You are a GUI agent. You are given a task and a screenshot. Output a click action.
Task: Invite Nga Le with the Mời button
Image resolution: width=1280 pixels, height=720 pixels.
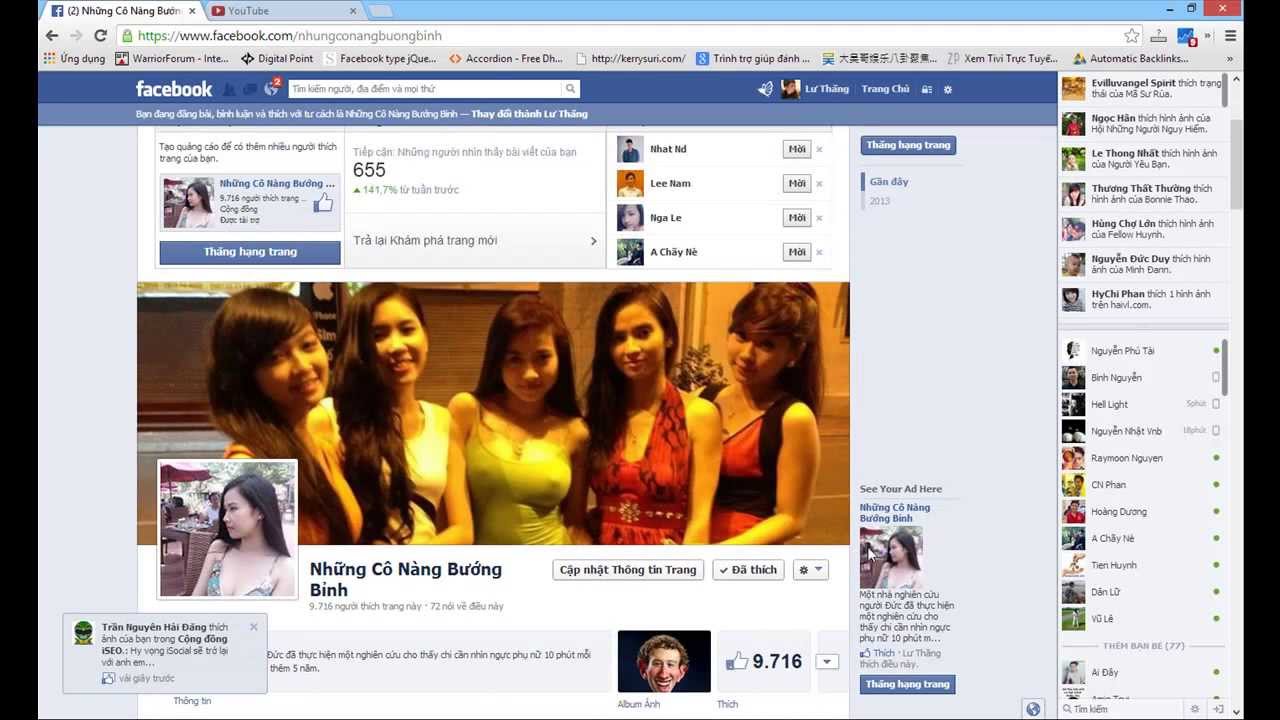pos(796,218)
